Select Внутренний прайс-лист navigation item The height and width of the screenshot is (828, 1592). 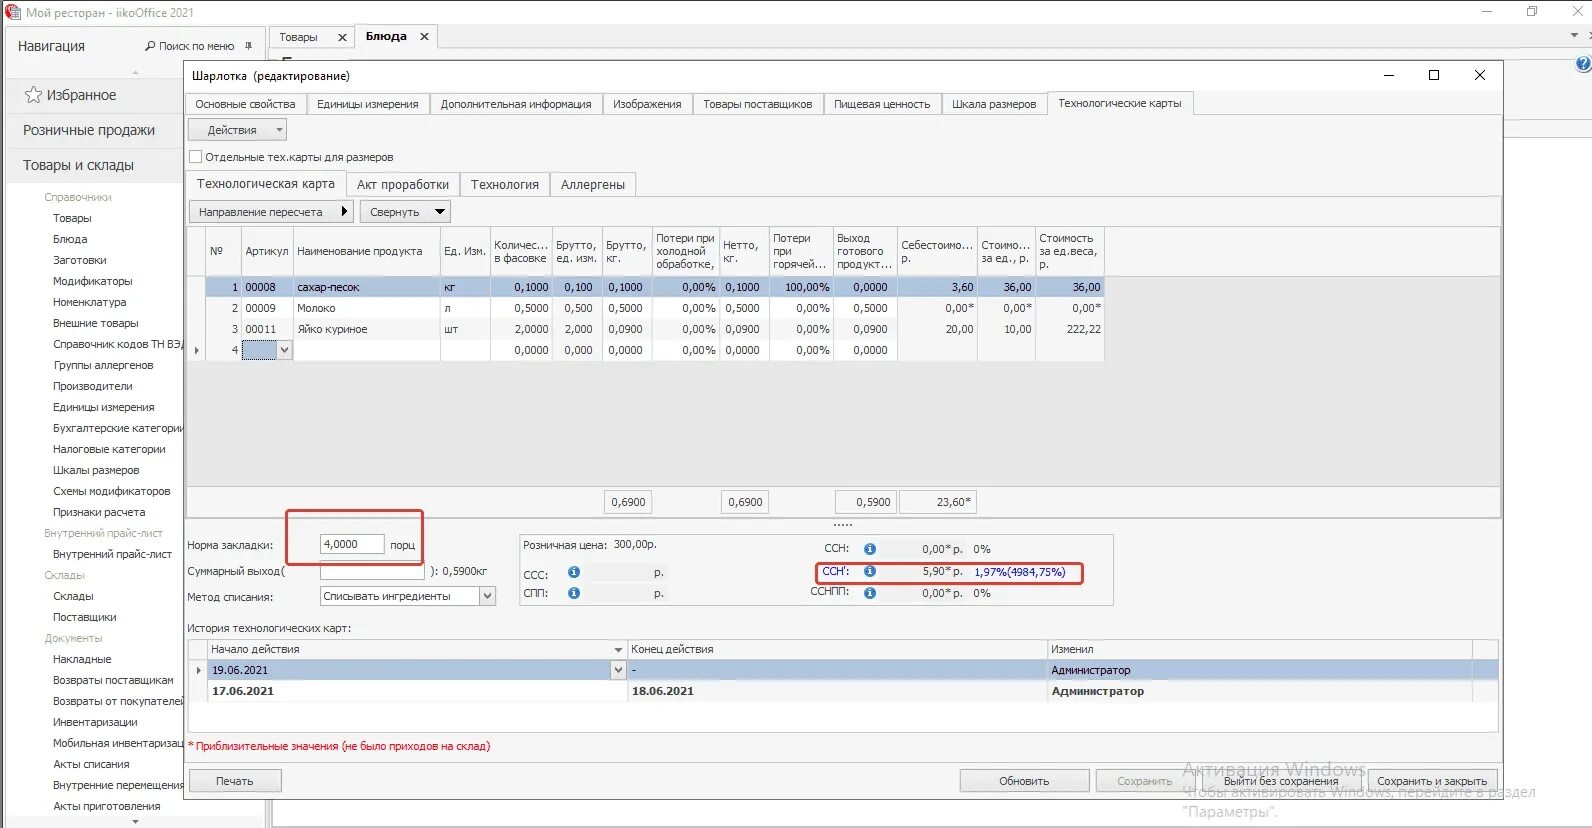coord(113,554)
